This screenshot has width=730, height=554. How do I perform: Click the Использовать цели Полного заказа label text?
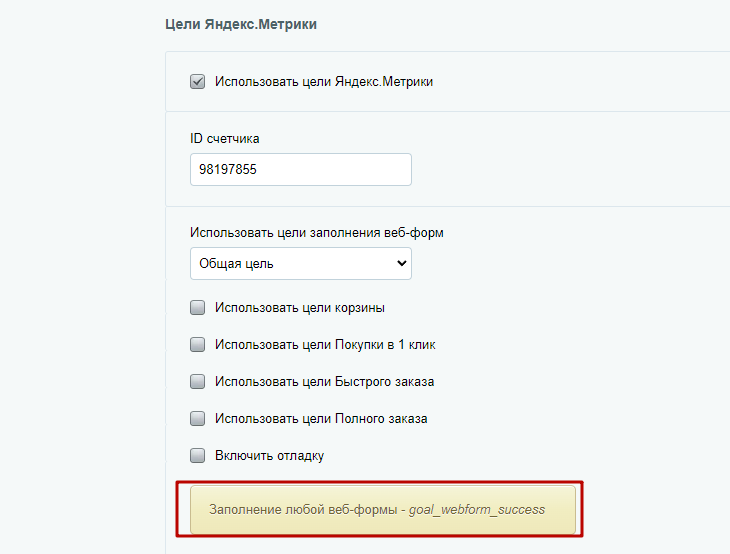point(321,419)
